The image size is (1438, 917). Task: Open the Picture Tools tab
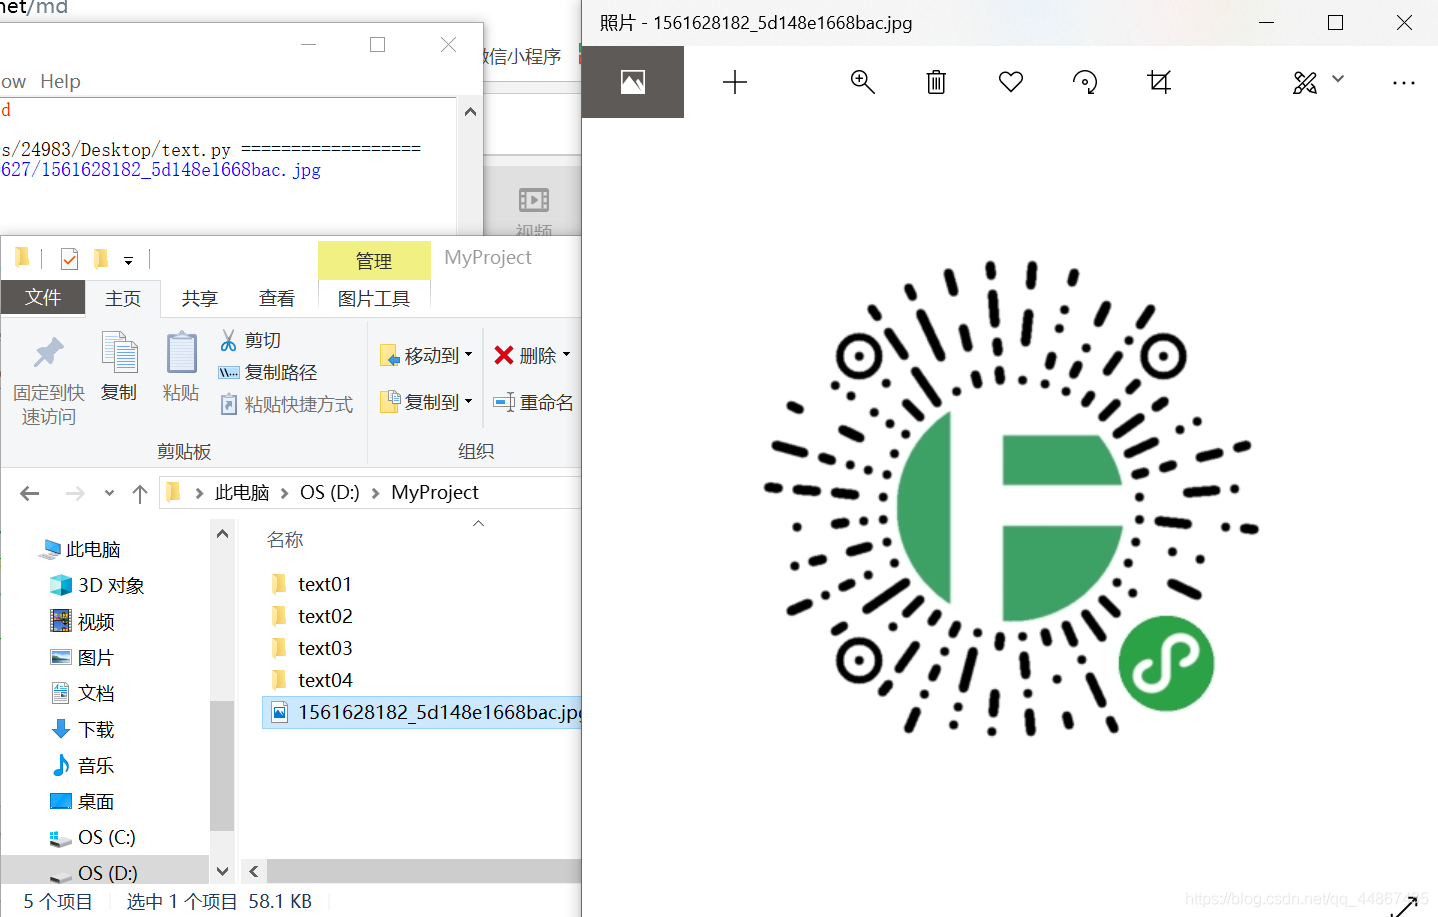point(374,298)
